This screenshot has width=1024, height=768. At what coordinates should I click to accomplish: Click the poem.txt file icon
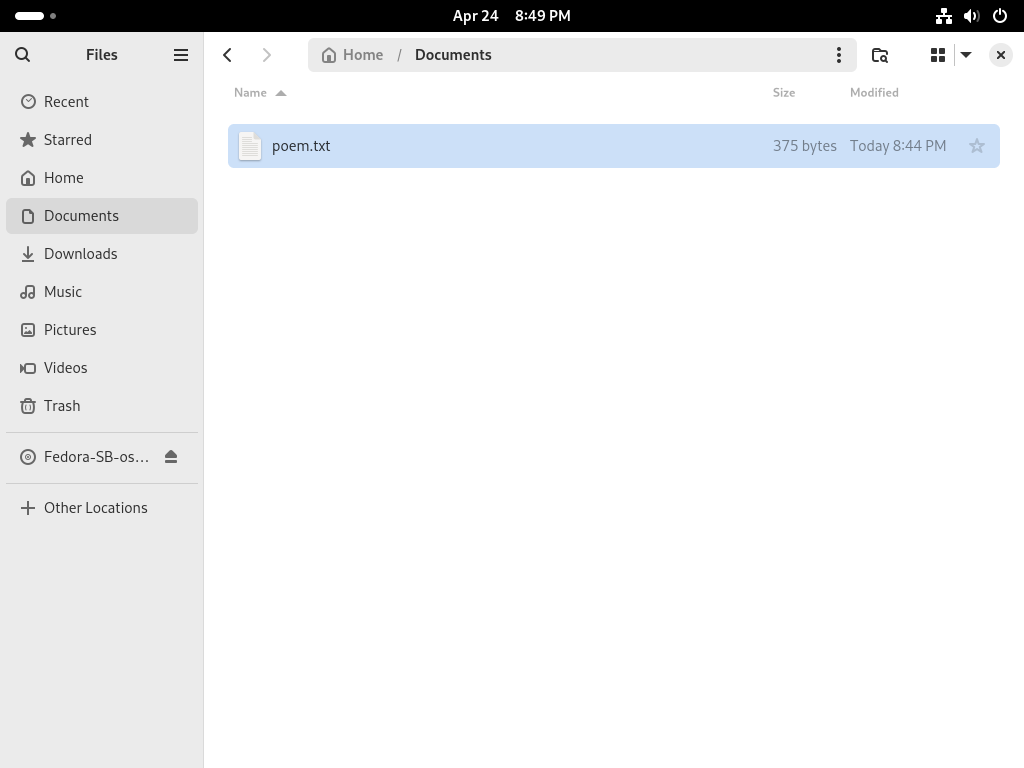point(249,146)
